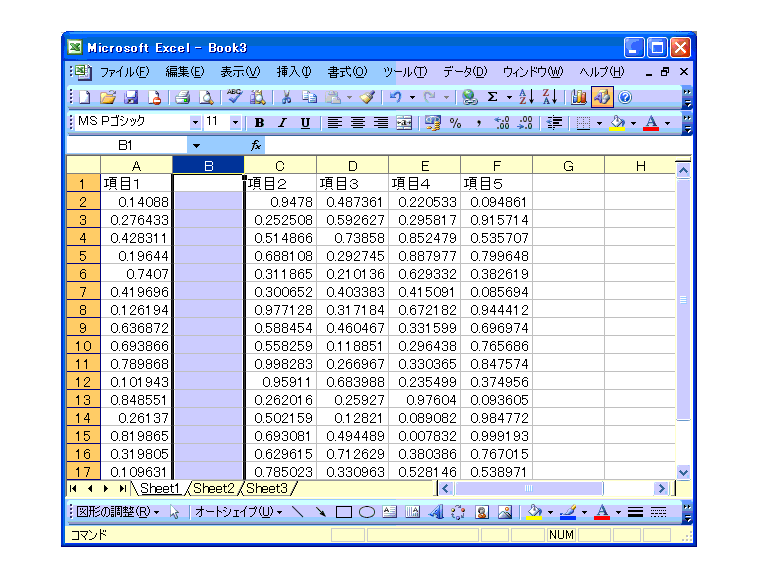Image resolution: width=761 pixels, height=584 pixels.
Task: Apply currency style
Action: 432,123
